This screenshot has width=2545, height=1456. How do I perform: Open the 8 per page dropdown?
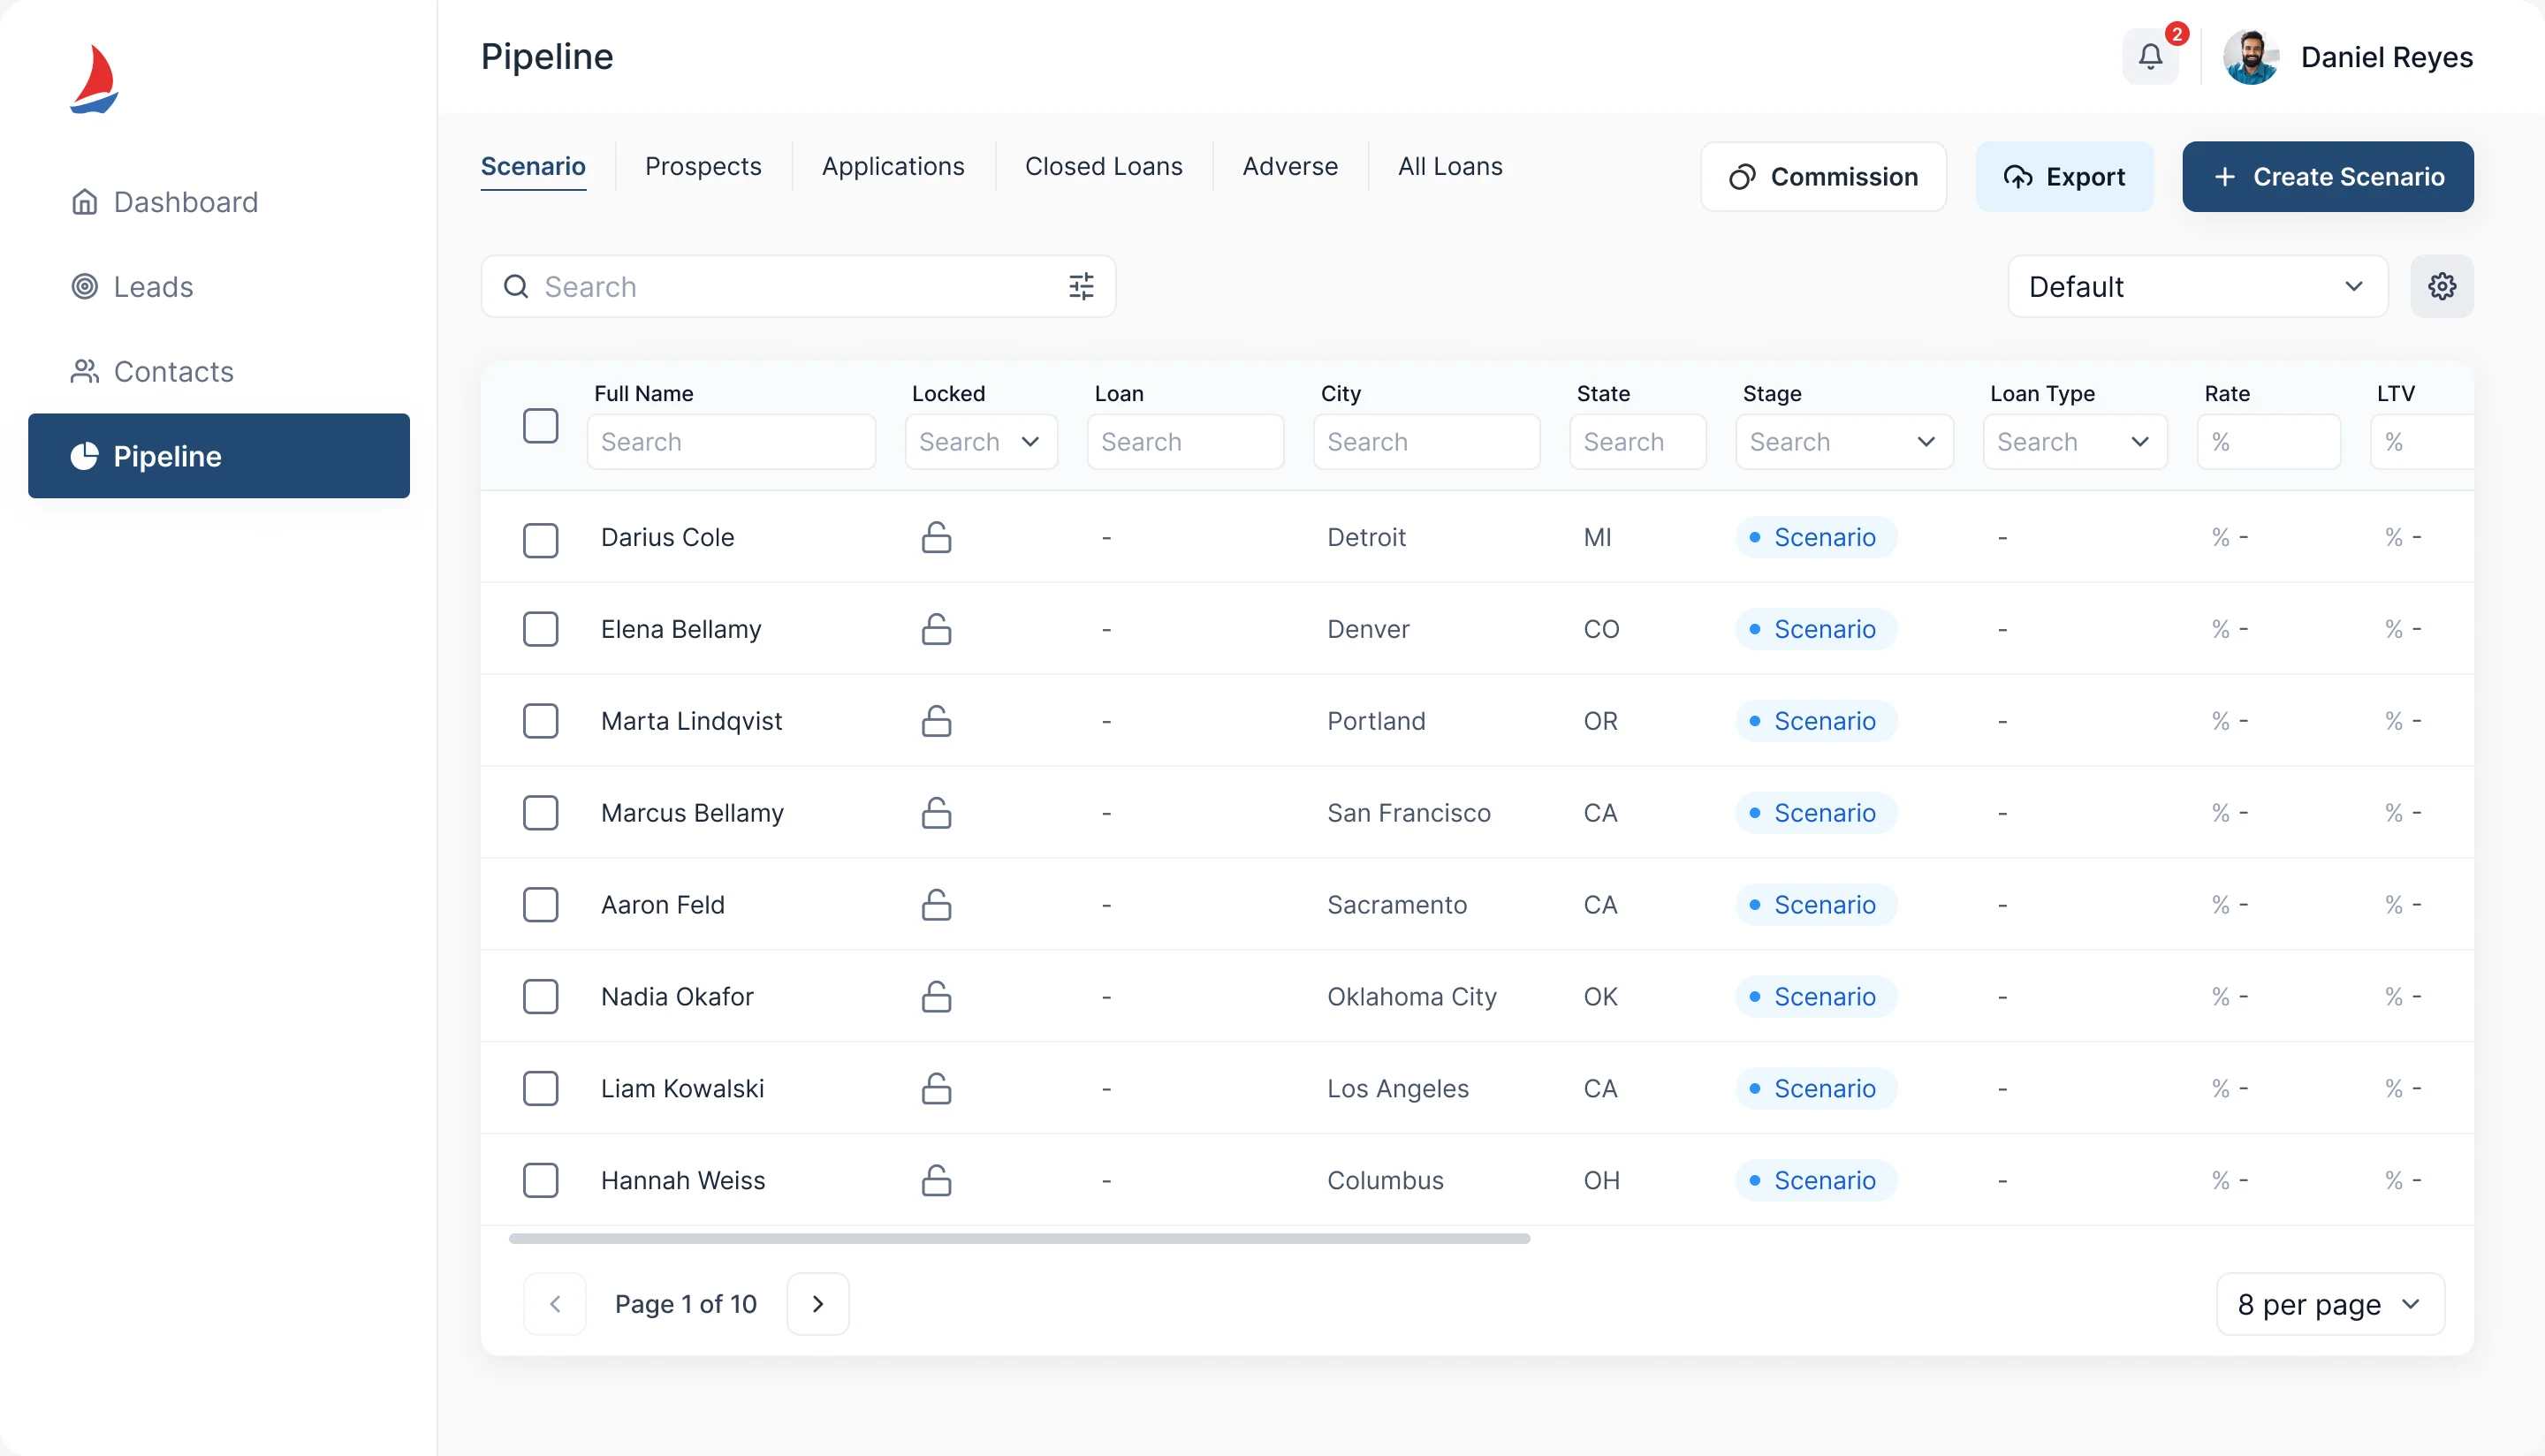[x=2330, y=1304]
